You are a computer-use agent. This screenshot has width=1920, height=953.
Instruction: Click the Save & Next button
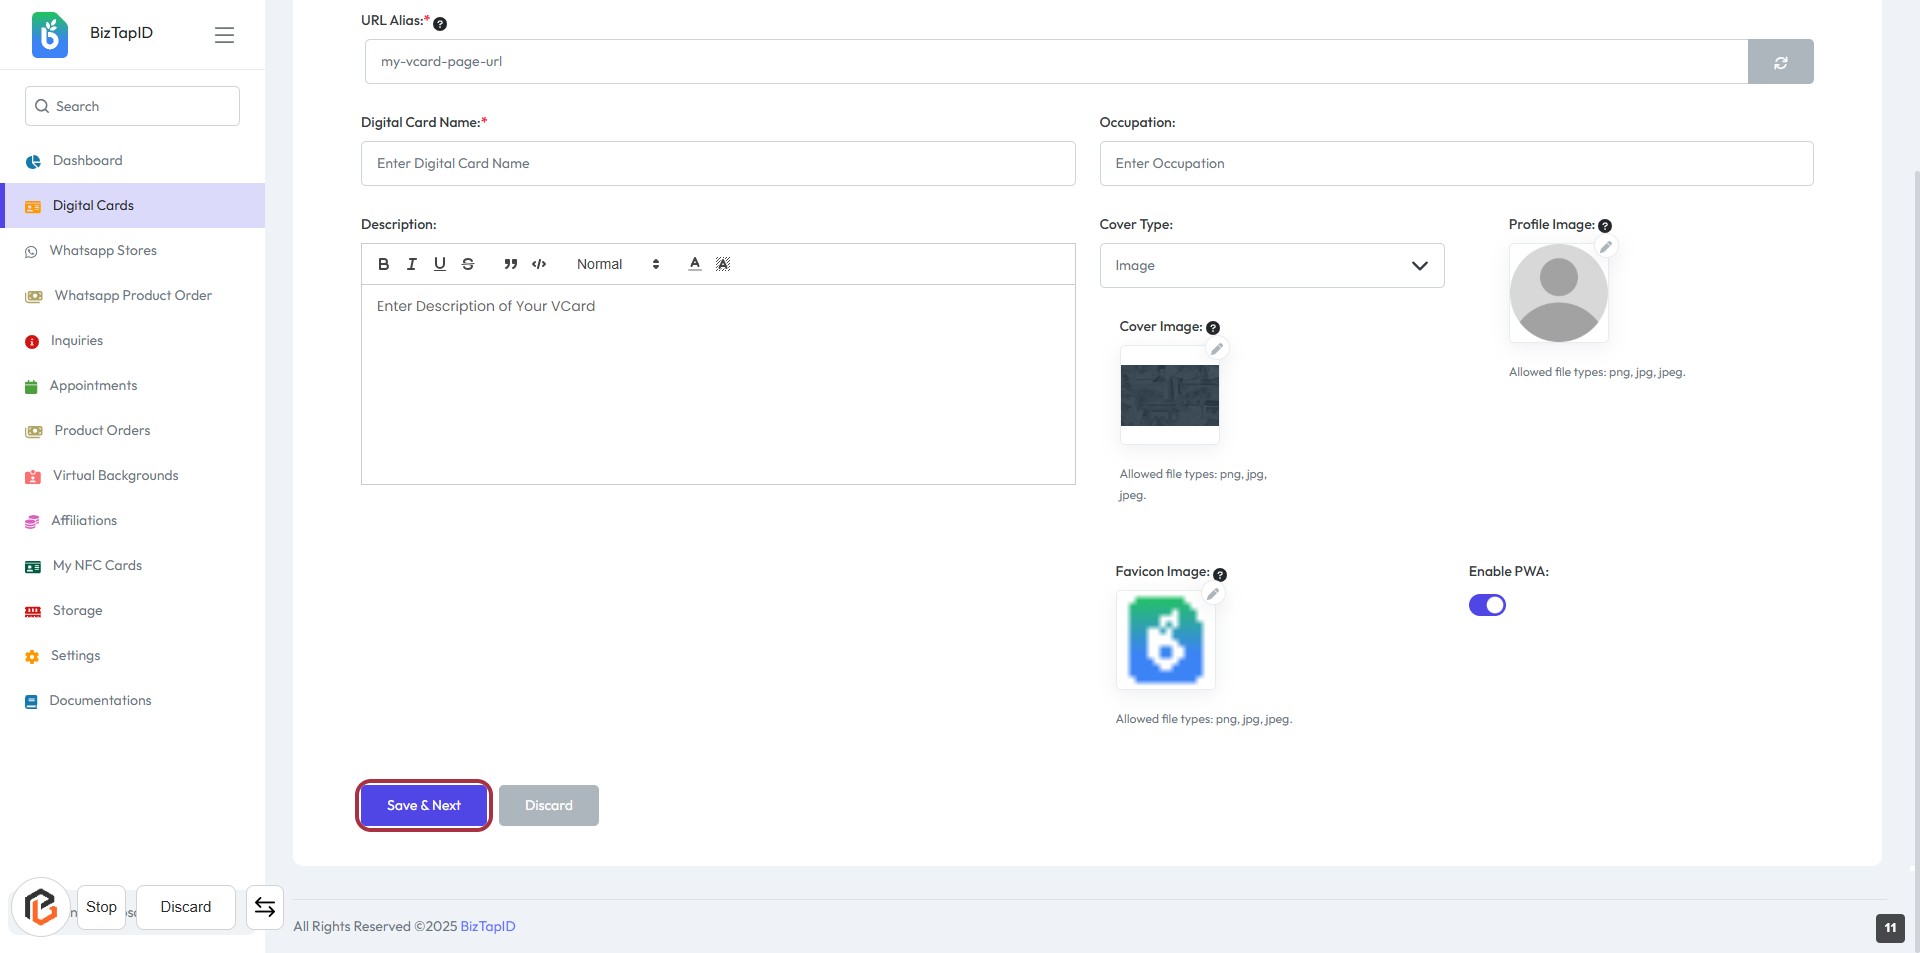pyautogui.click(x=424, y=806)
